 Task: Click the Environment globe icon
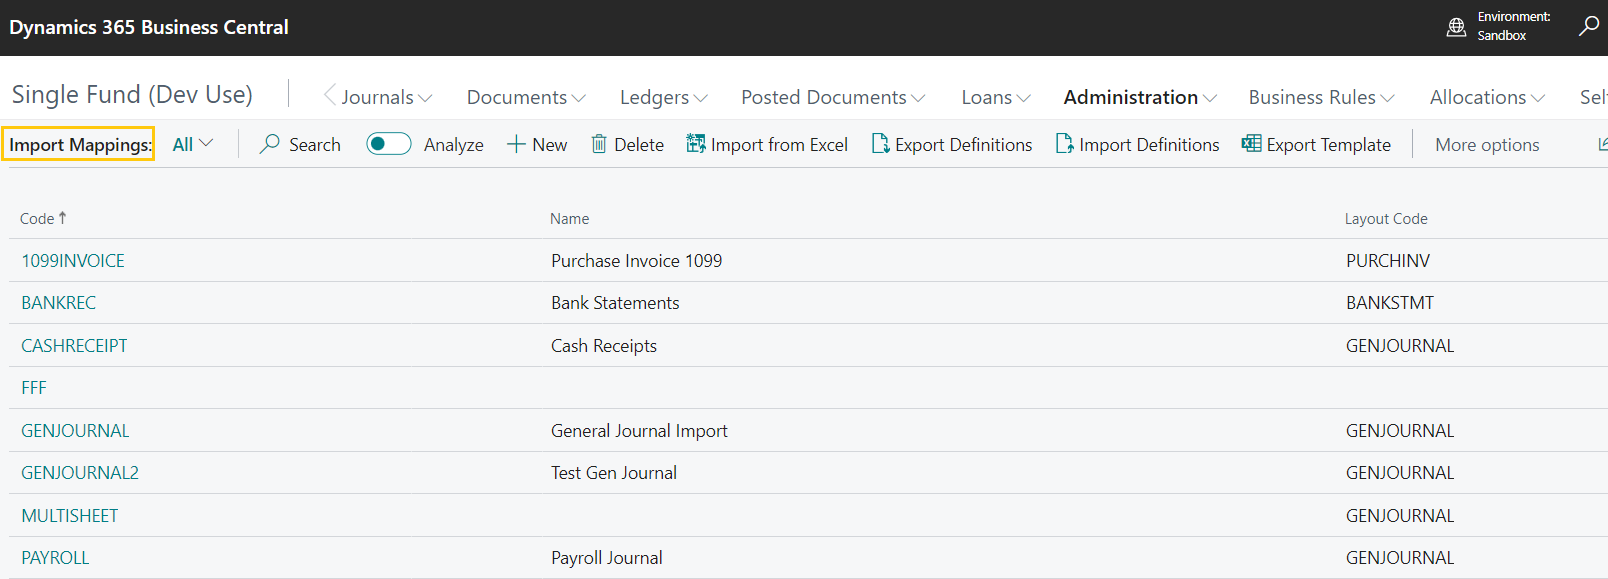pos(1457,27)
